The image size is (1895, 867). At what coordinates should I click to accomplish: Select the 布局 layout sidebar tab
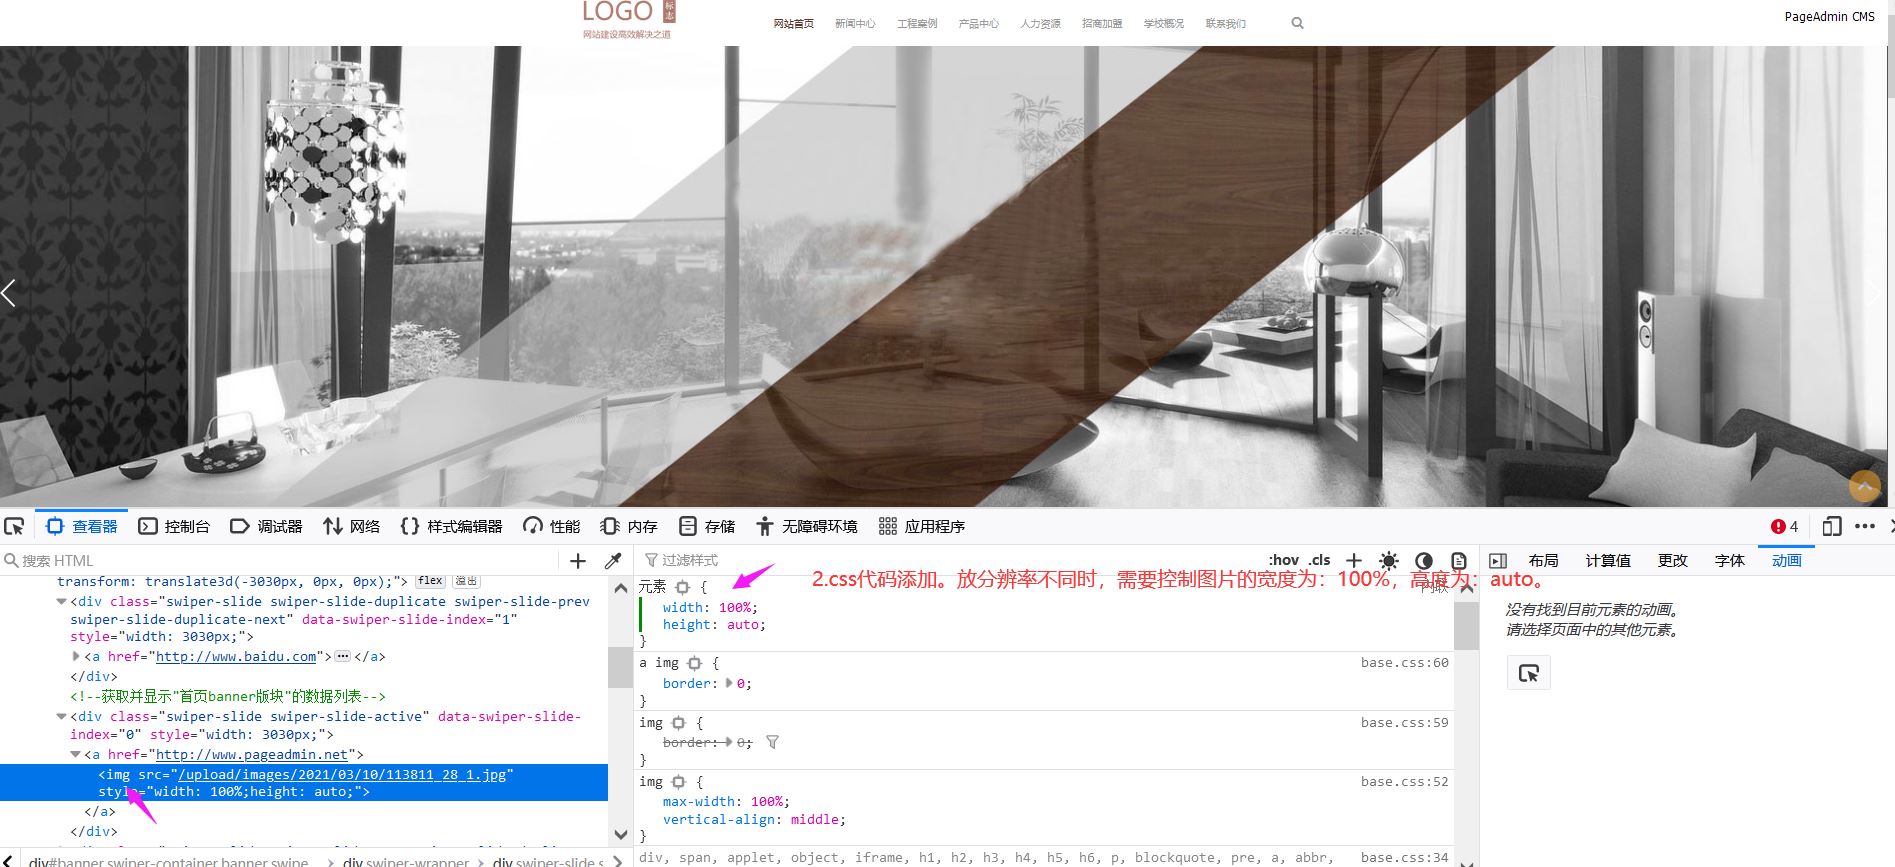pos(1543,561)
